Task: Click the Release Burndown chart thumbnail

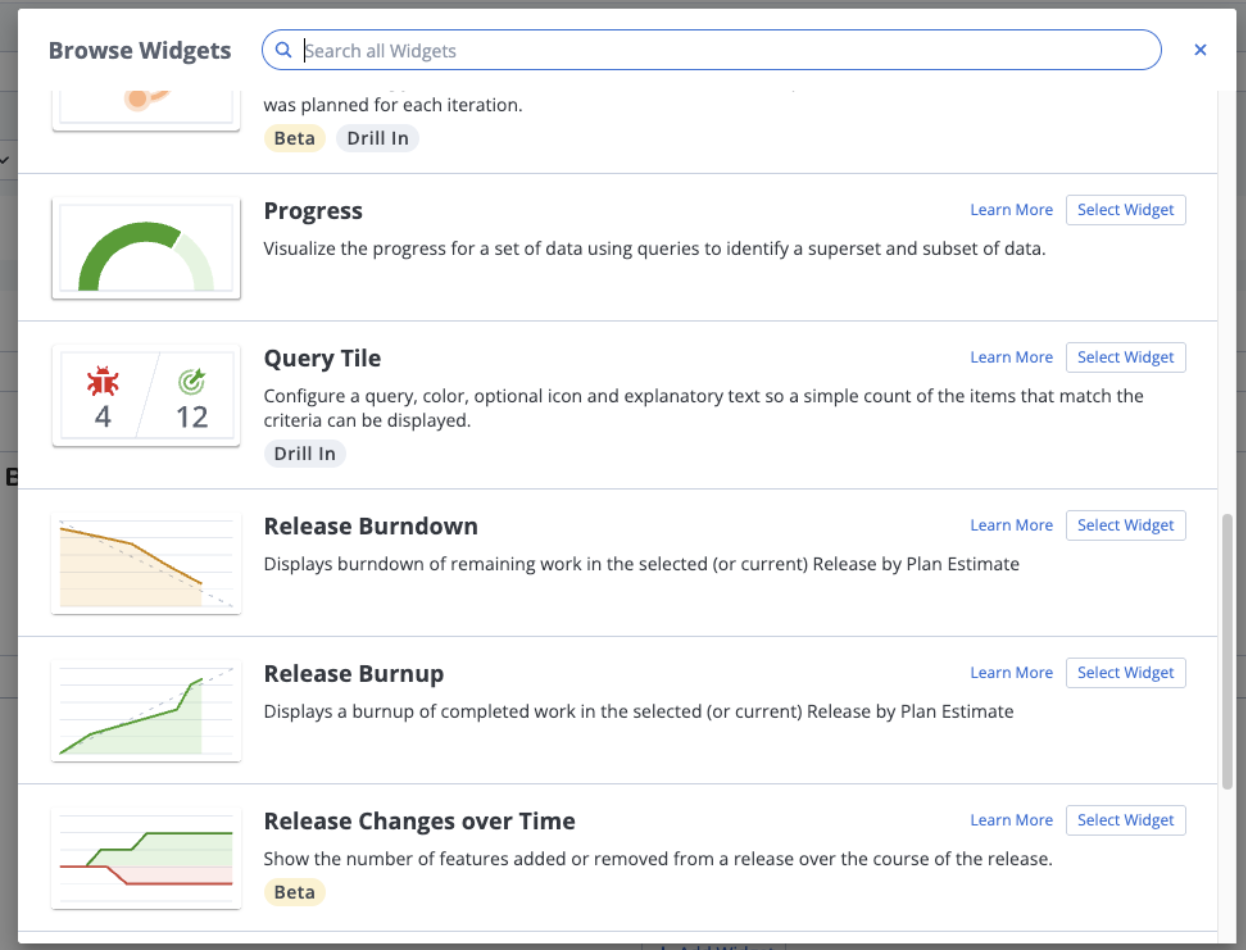Action: (146, 563)
